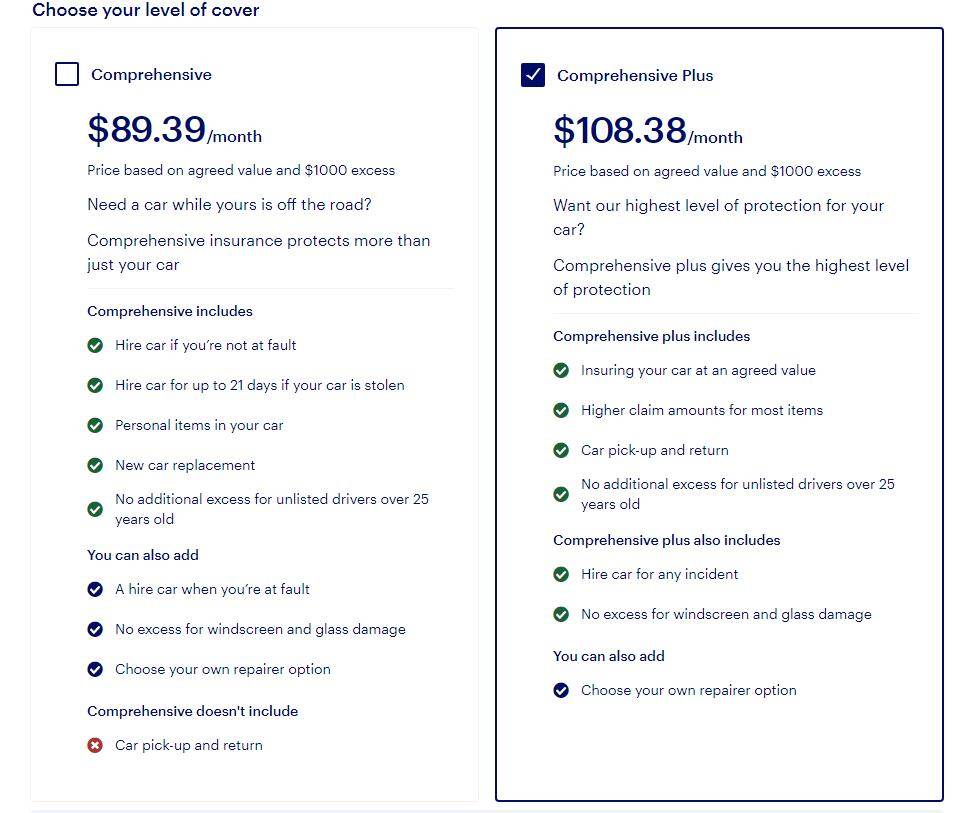
Task: Tick the Comprehensive cover checkbox
Action: pyautogui.click(x=67, y=74)
